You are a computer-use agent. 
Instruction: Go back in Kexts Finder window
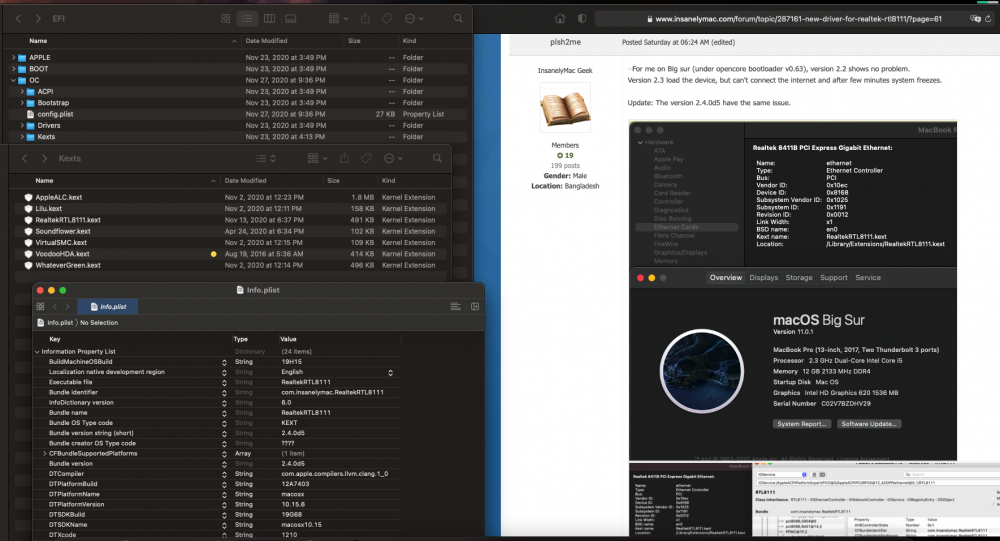24,158
